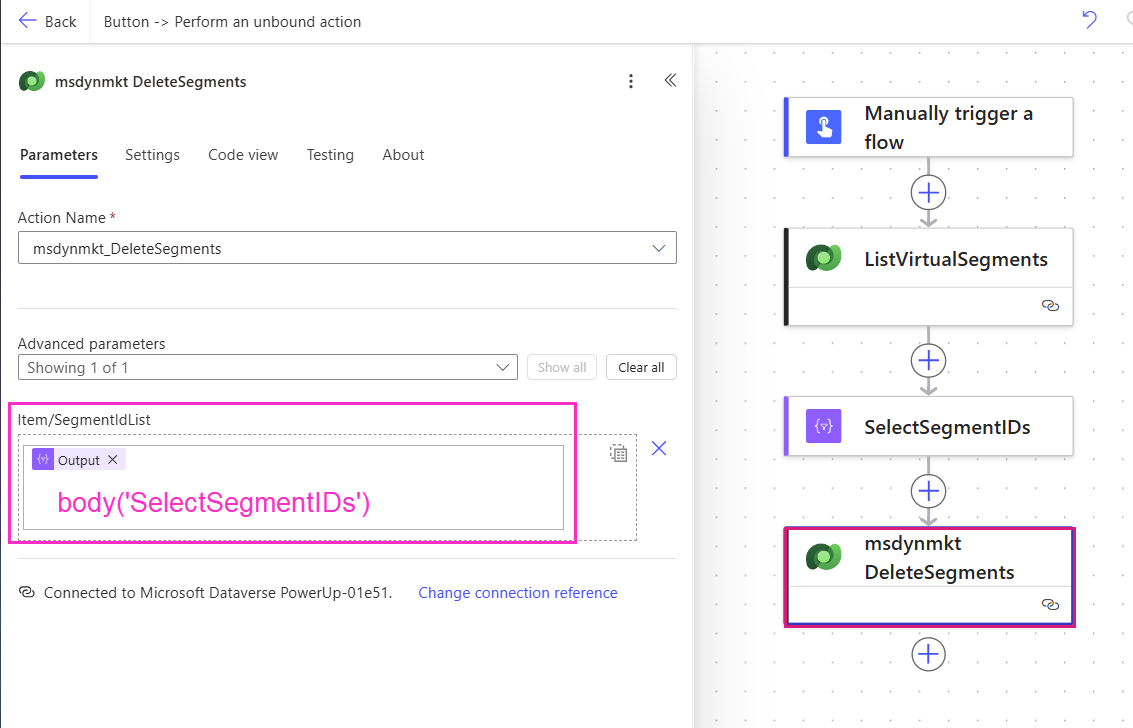Click the Dataverse icon beside msdynmkt DeleteSegments title
This screenshot has height=728, width=1133.
(x=32, y=82)
